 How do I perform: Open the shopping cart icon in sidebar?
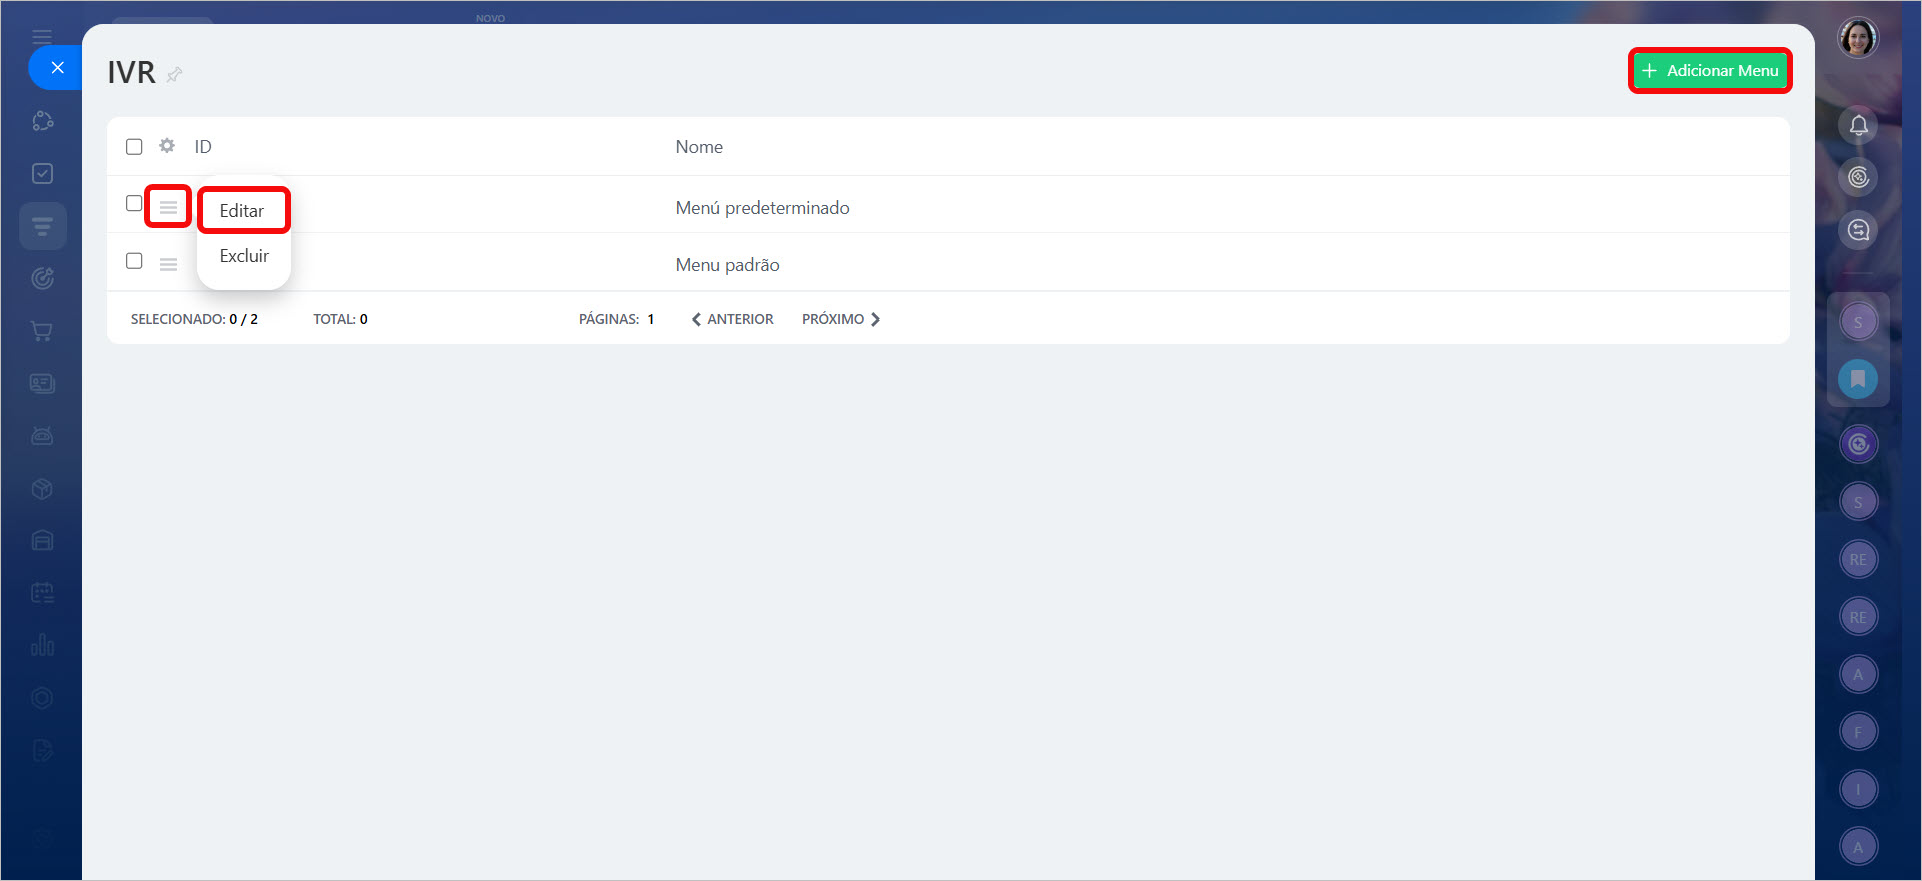42,331
